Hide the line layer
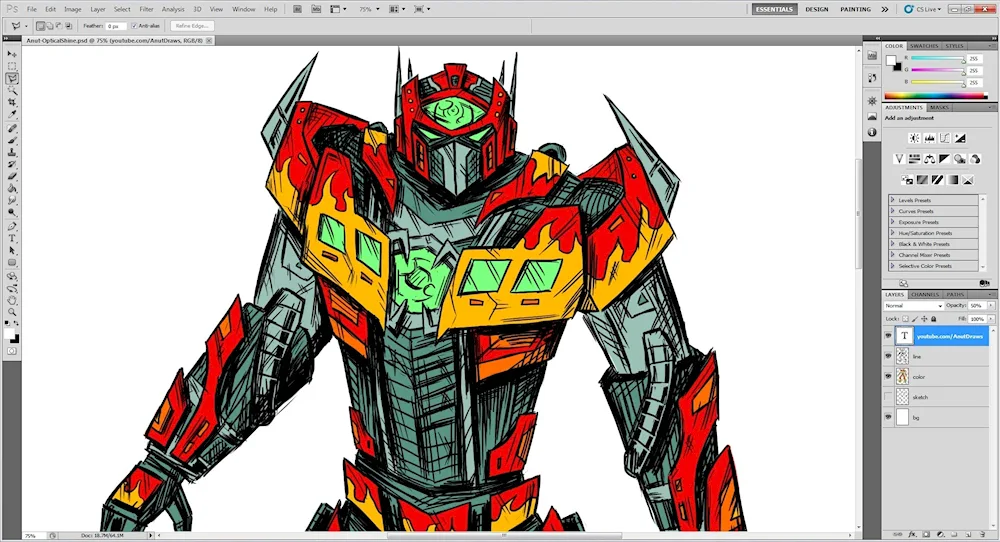Viewport: 1000px width, 542px height. pyautogui.click(x=888, y=356)
